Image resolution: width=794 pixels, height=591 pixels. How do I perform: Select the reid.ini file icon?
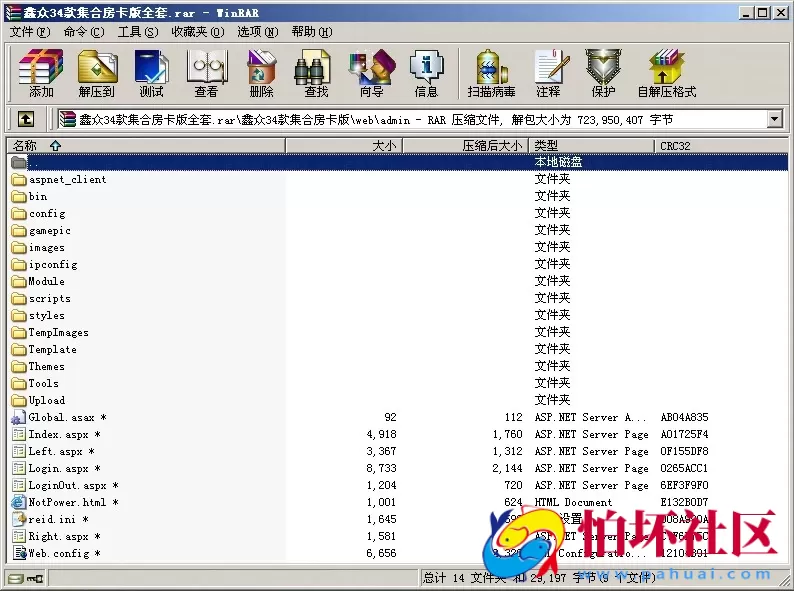19,519
